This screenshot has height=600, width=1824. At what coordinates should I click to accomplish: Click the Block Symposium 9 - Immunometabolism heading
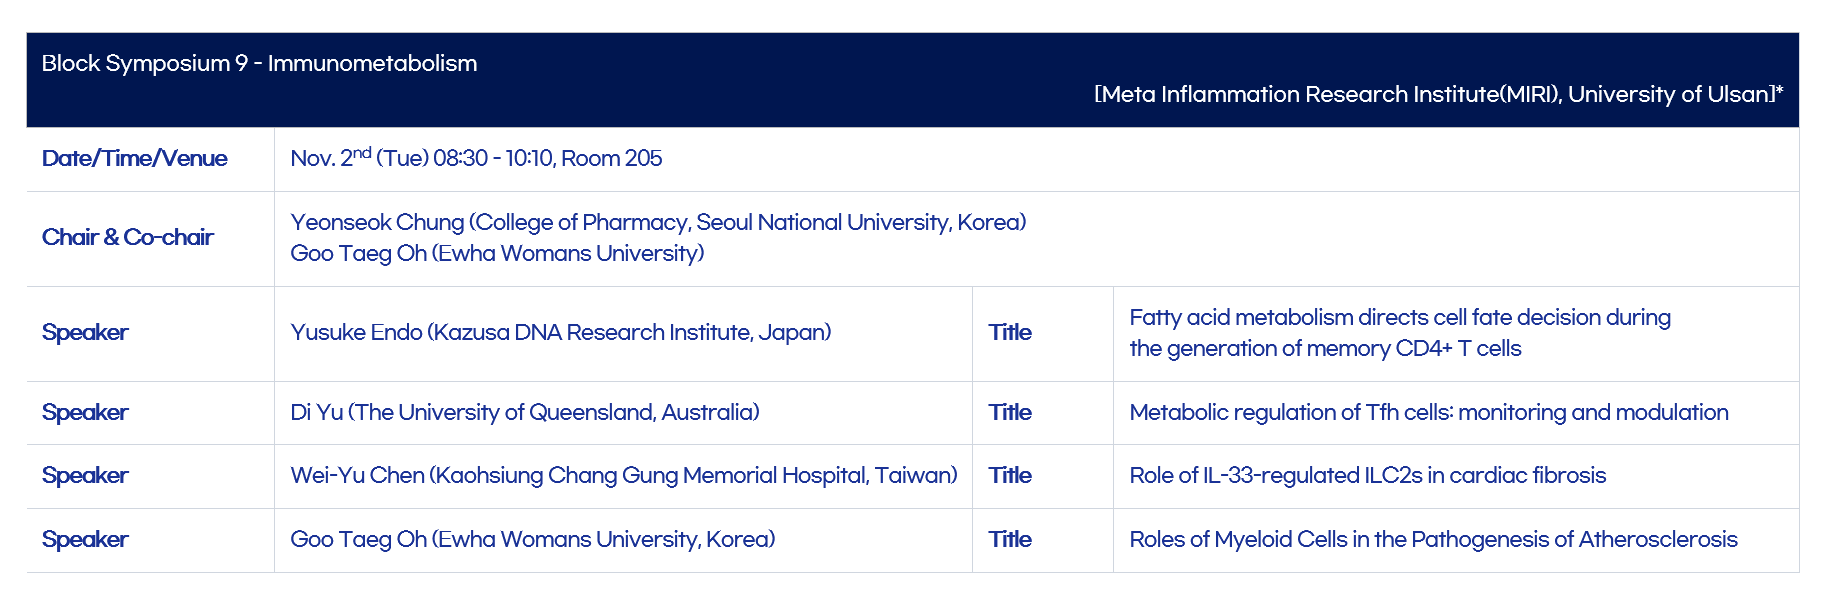[x=259, y=63]
